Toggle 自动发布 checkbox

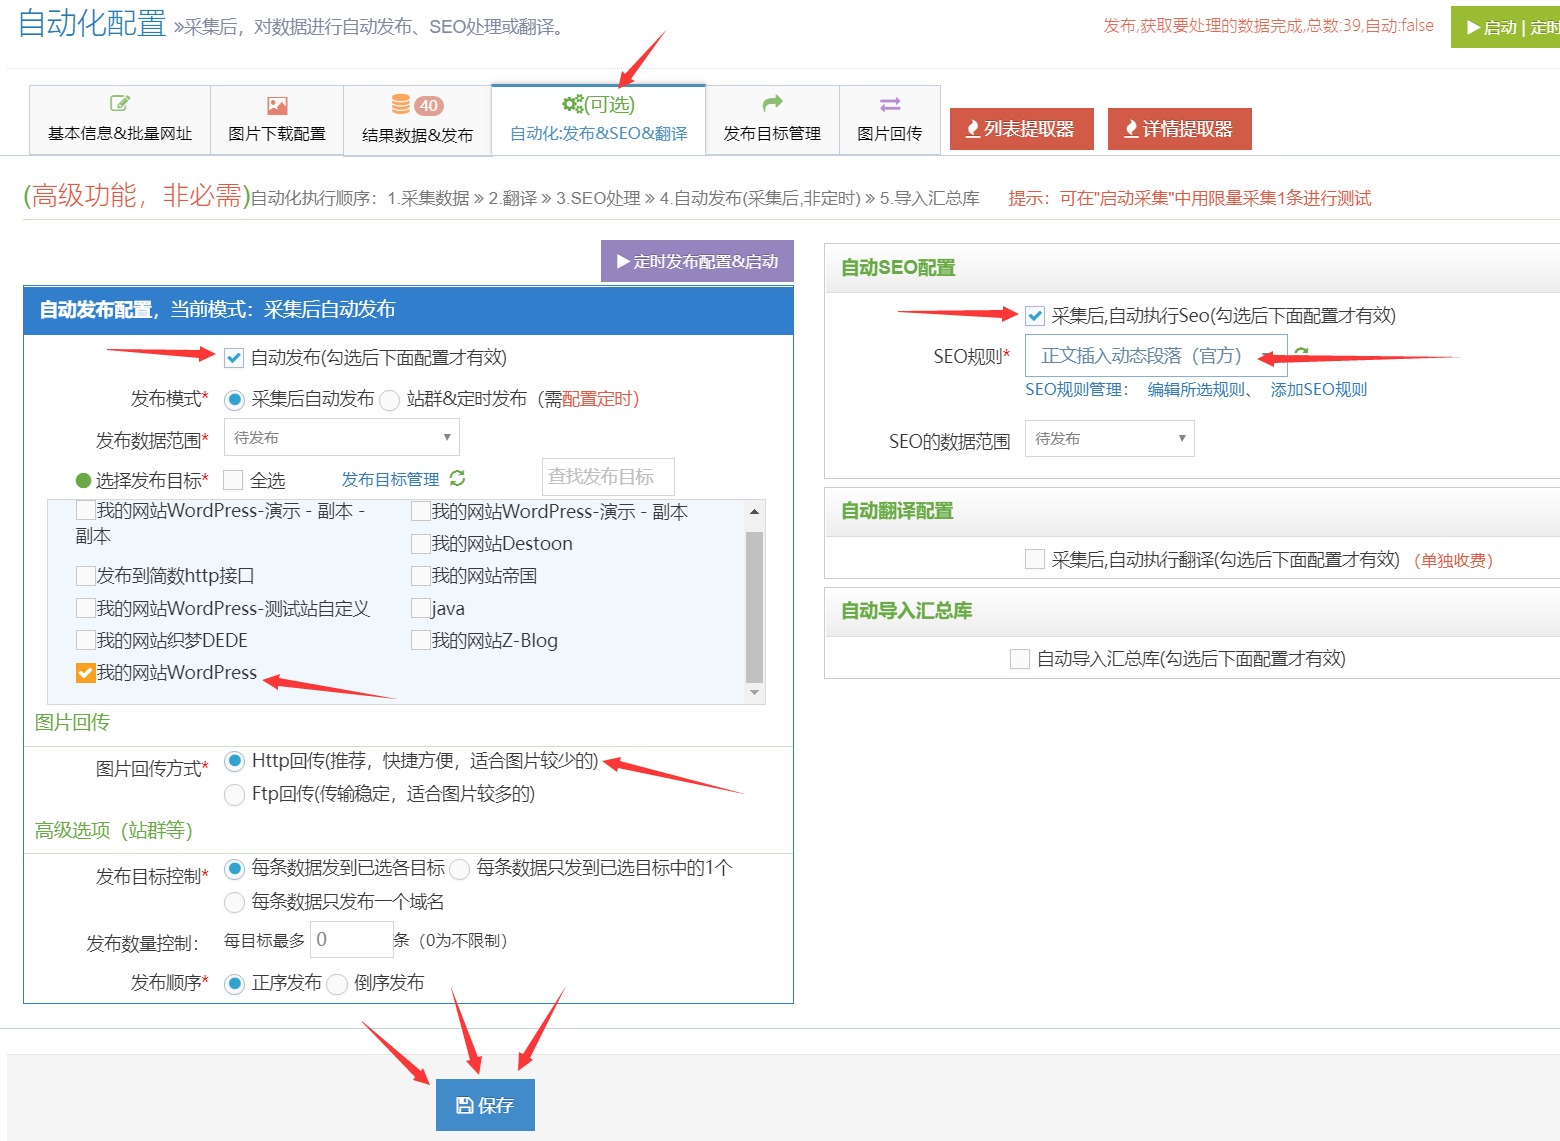pos(234,358)
